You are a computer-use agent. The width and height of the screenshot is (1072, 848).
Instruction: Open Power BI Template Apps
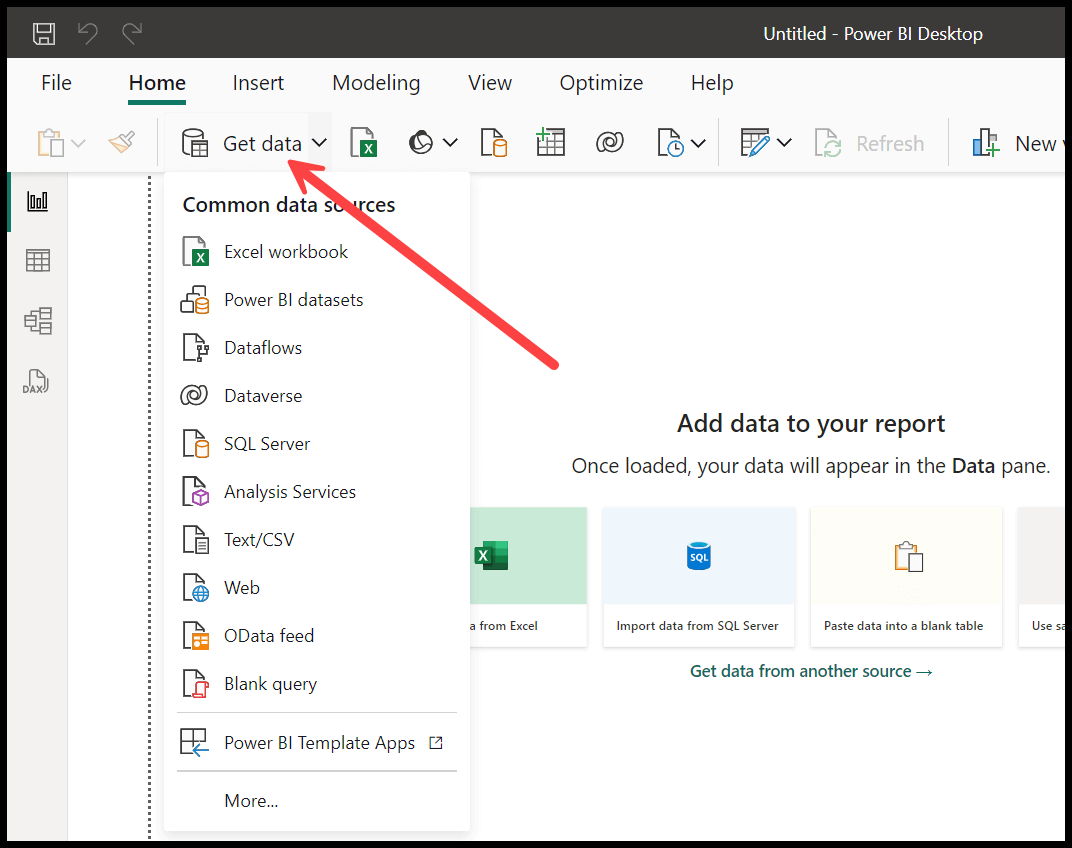[317, 743]
